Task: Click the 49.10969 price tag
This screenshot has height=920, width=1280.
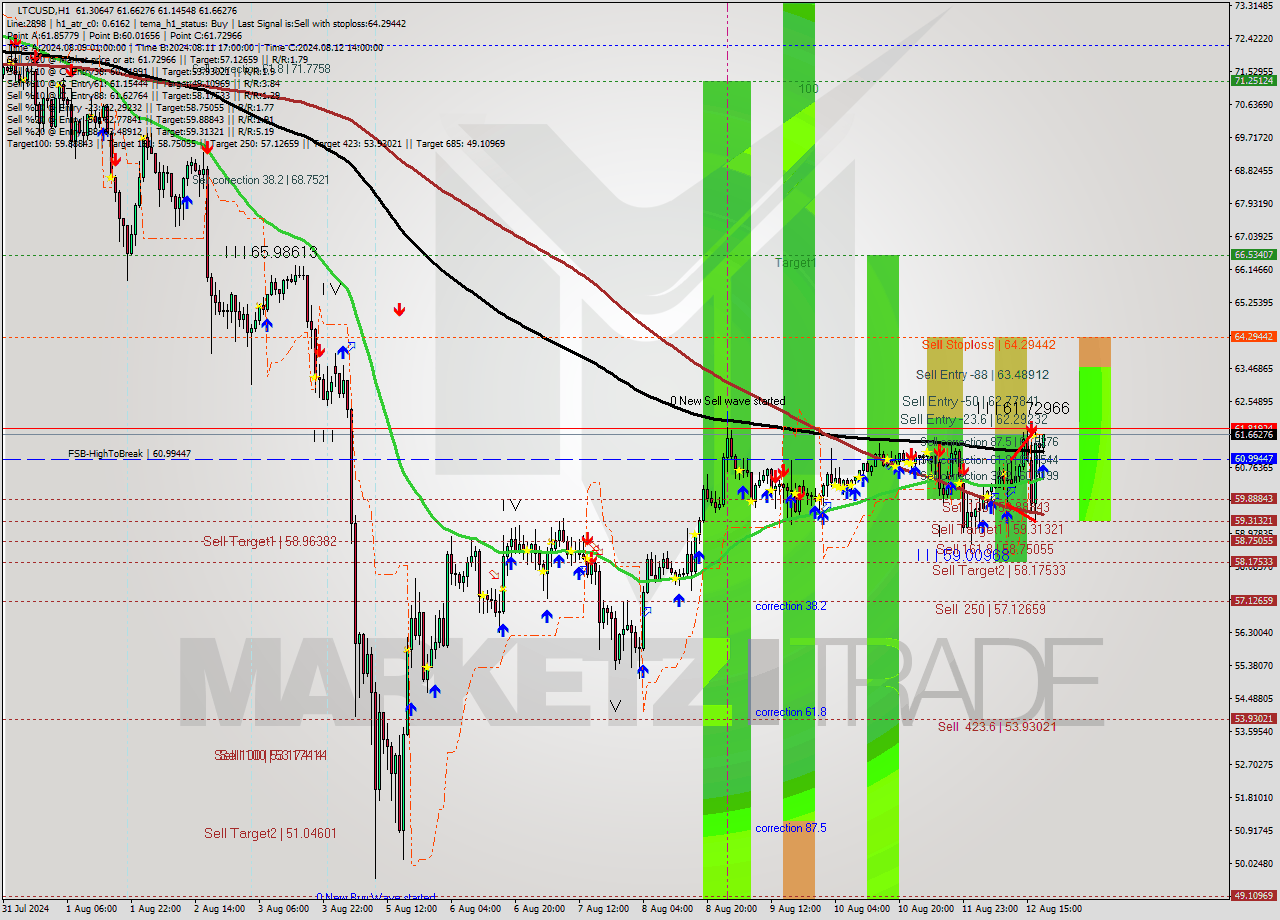Action: click(x=1254, y=896)
